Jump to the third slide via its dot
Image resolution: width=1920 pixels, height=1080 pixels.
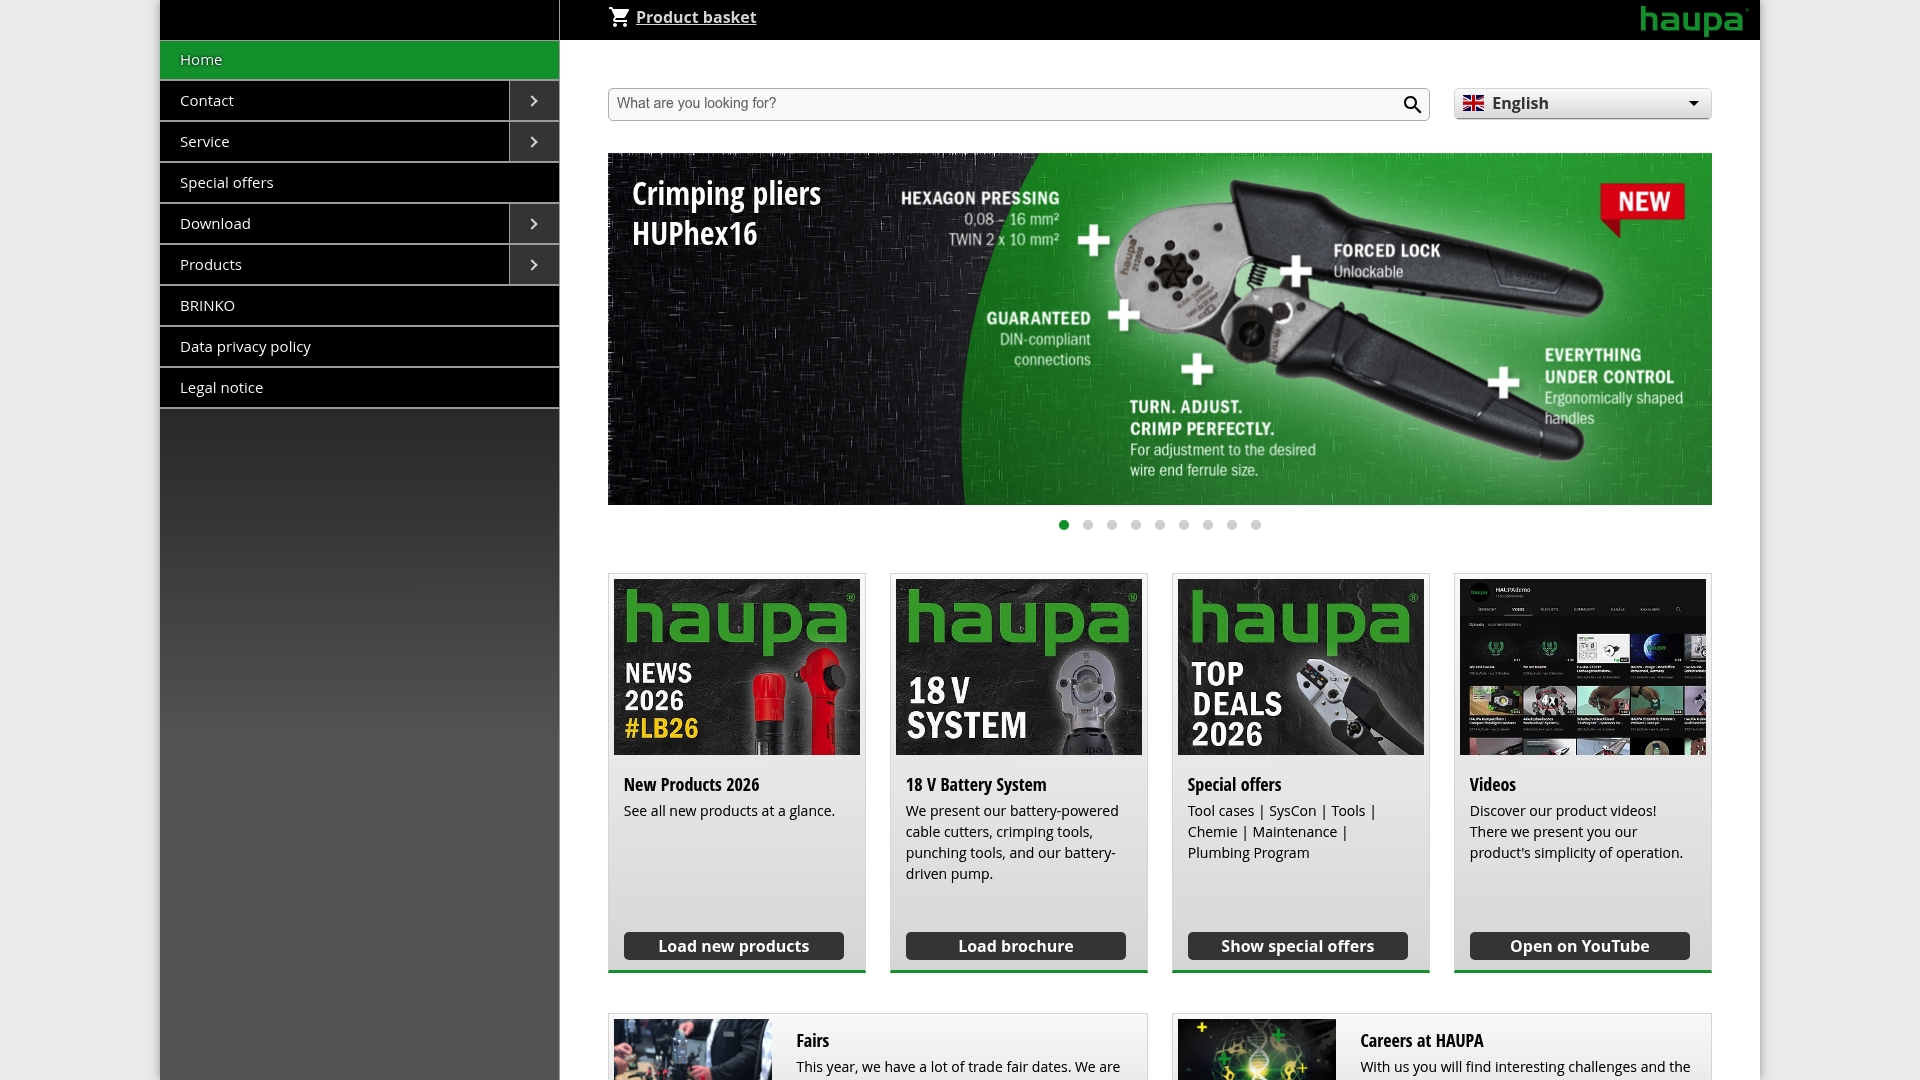tap(1112, 524)
